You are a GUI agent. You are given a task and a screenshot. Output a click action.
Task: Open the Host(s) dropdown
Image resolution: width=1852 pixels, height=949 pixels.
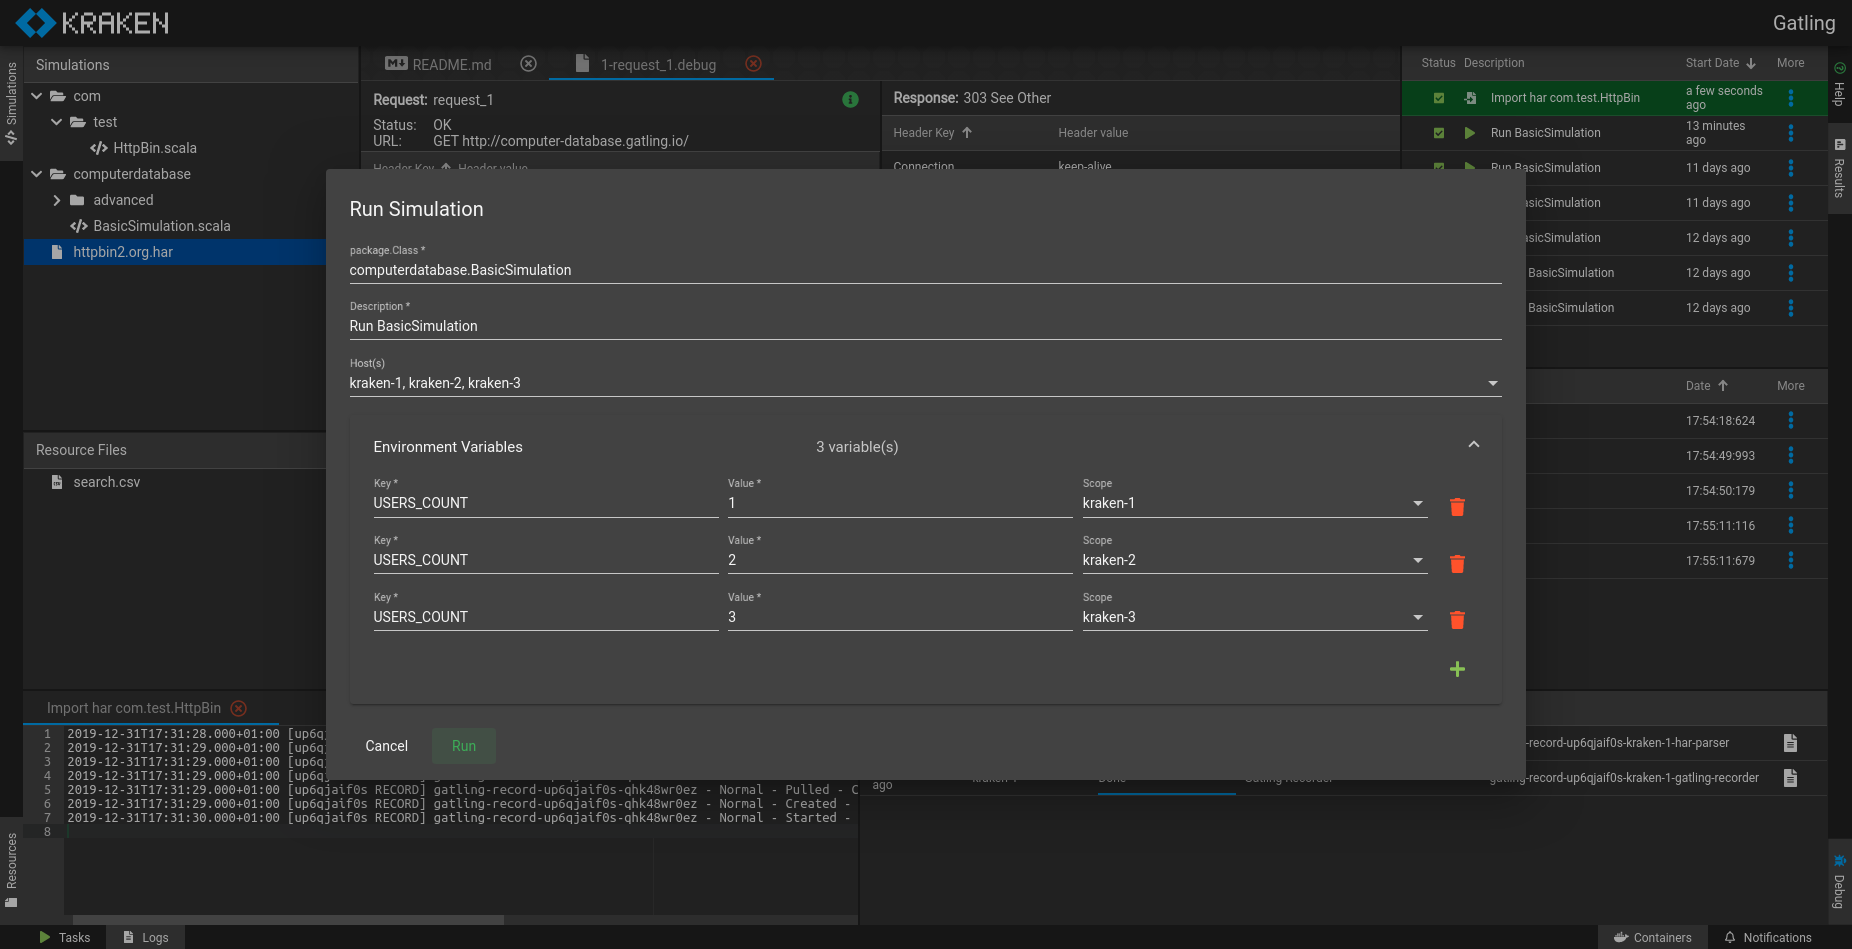point(1492,383)
